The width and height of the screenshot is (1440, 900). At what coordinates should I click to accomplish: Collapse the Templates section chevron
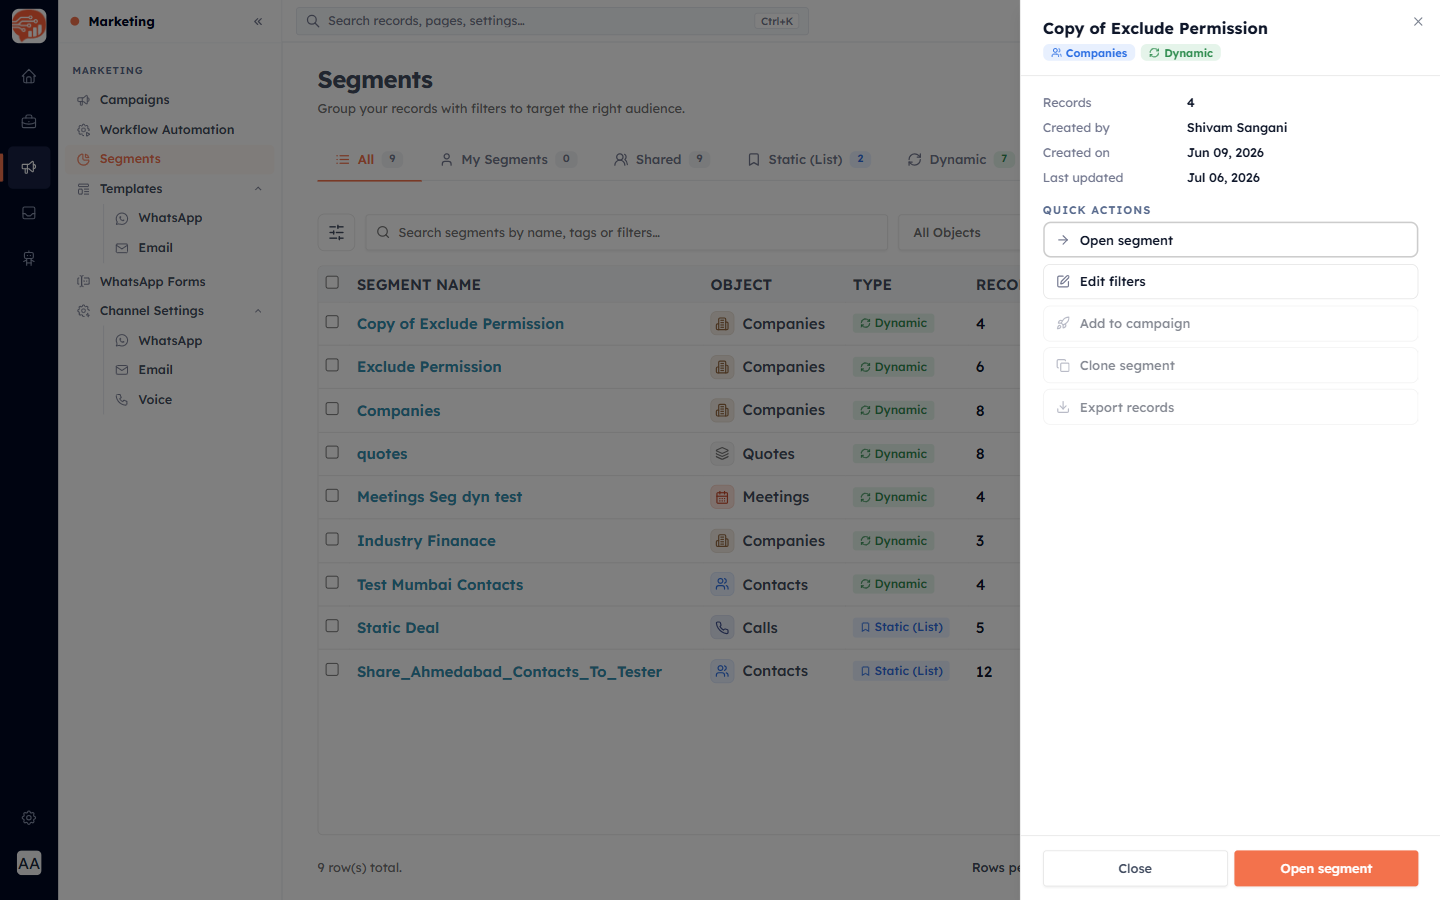258,189
